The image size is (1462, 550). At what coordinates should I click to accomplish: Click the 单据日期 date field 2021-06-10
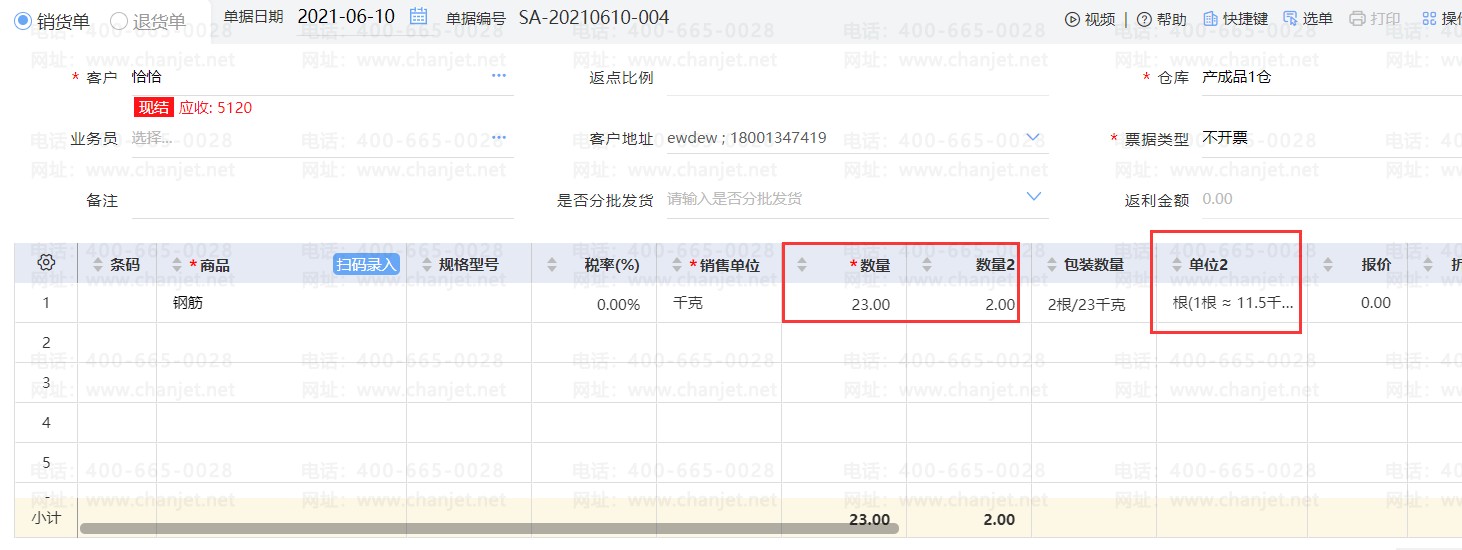(346, 17)
